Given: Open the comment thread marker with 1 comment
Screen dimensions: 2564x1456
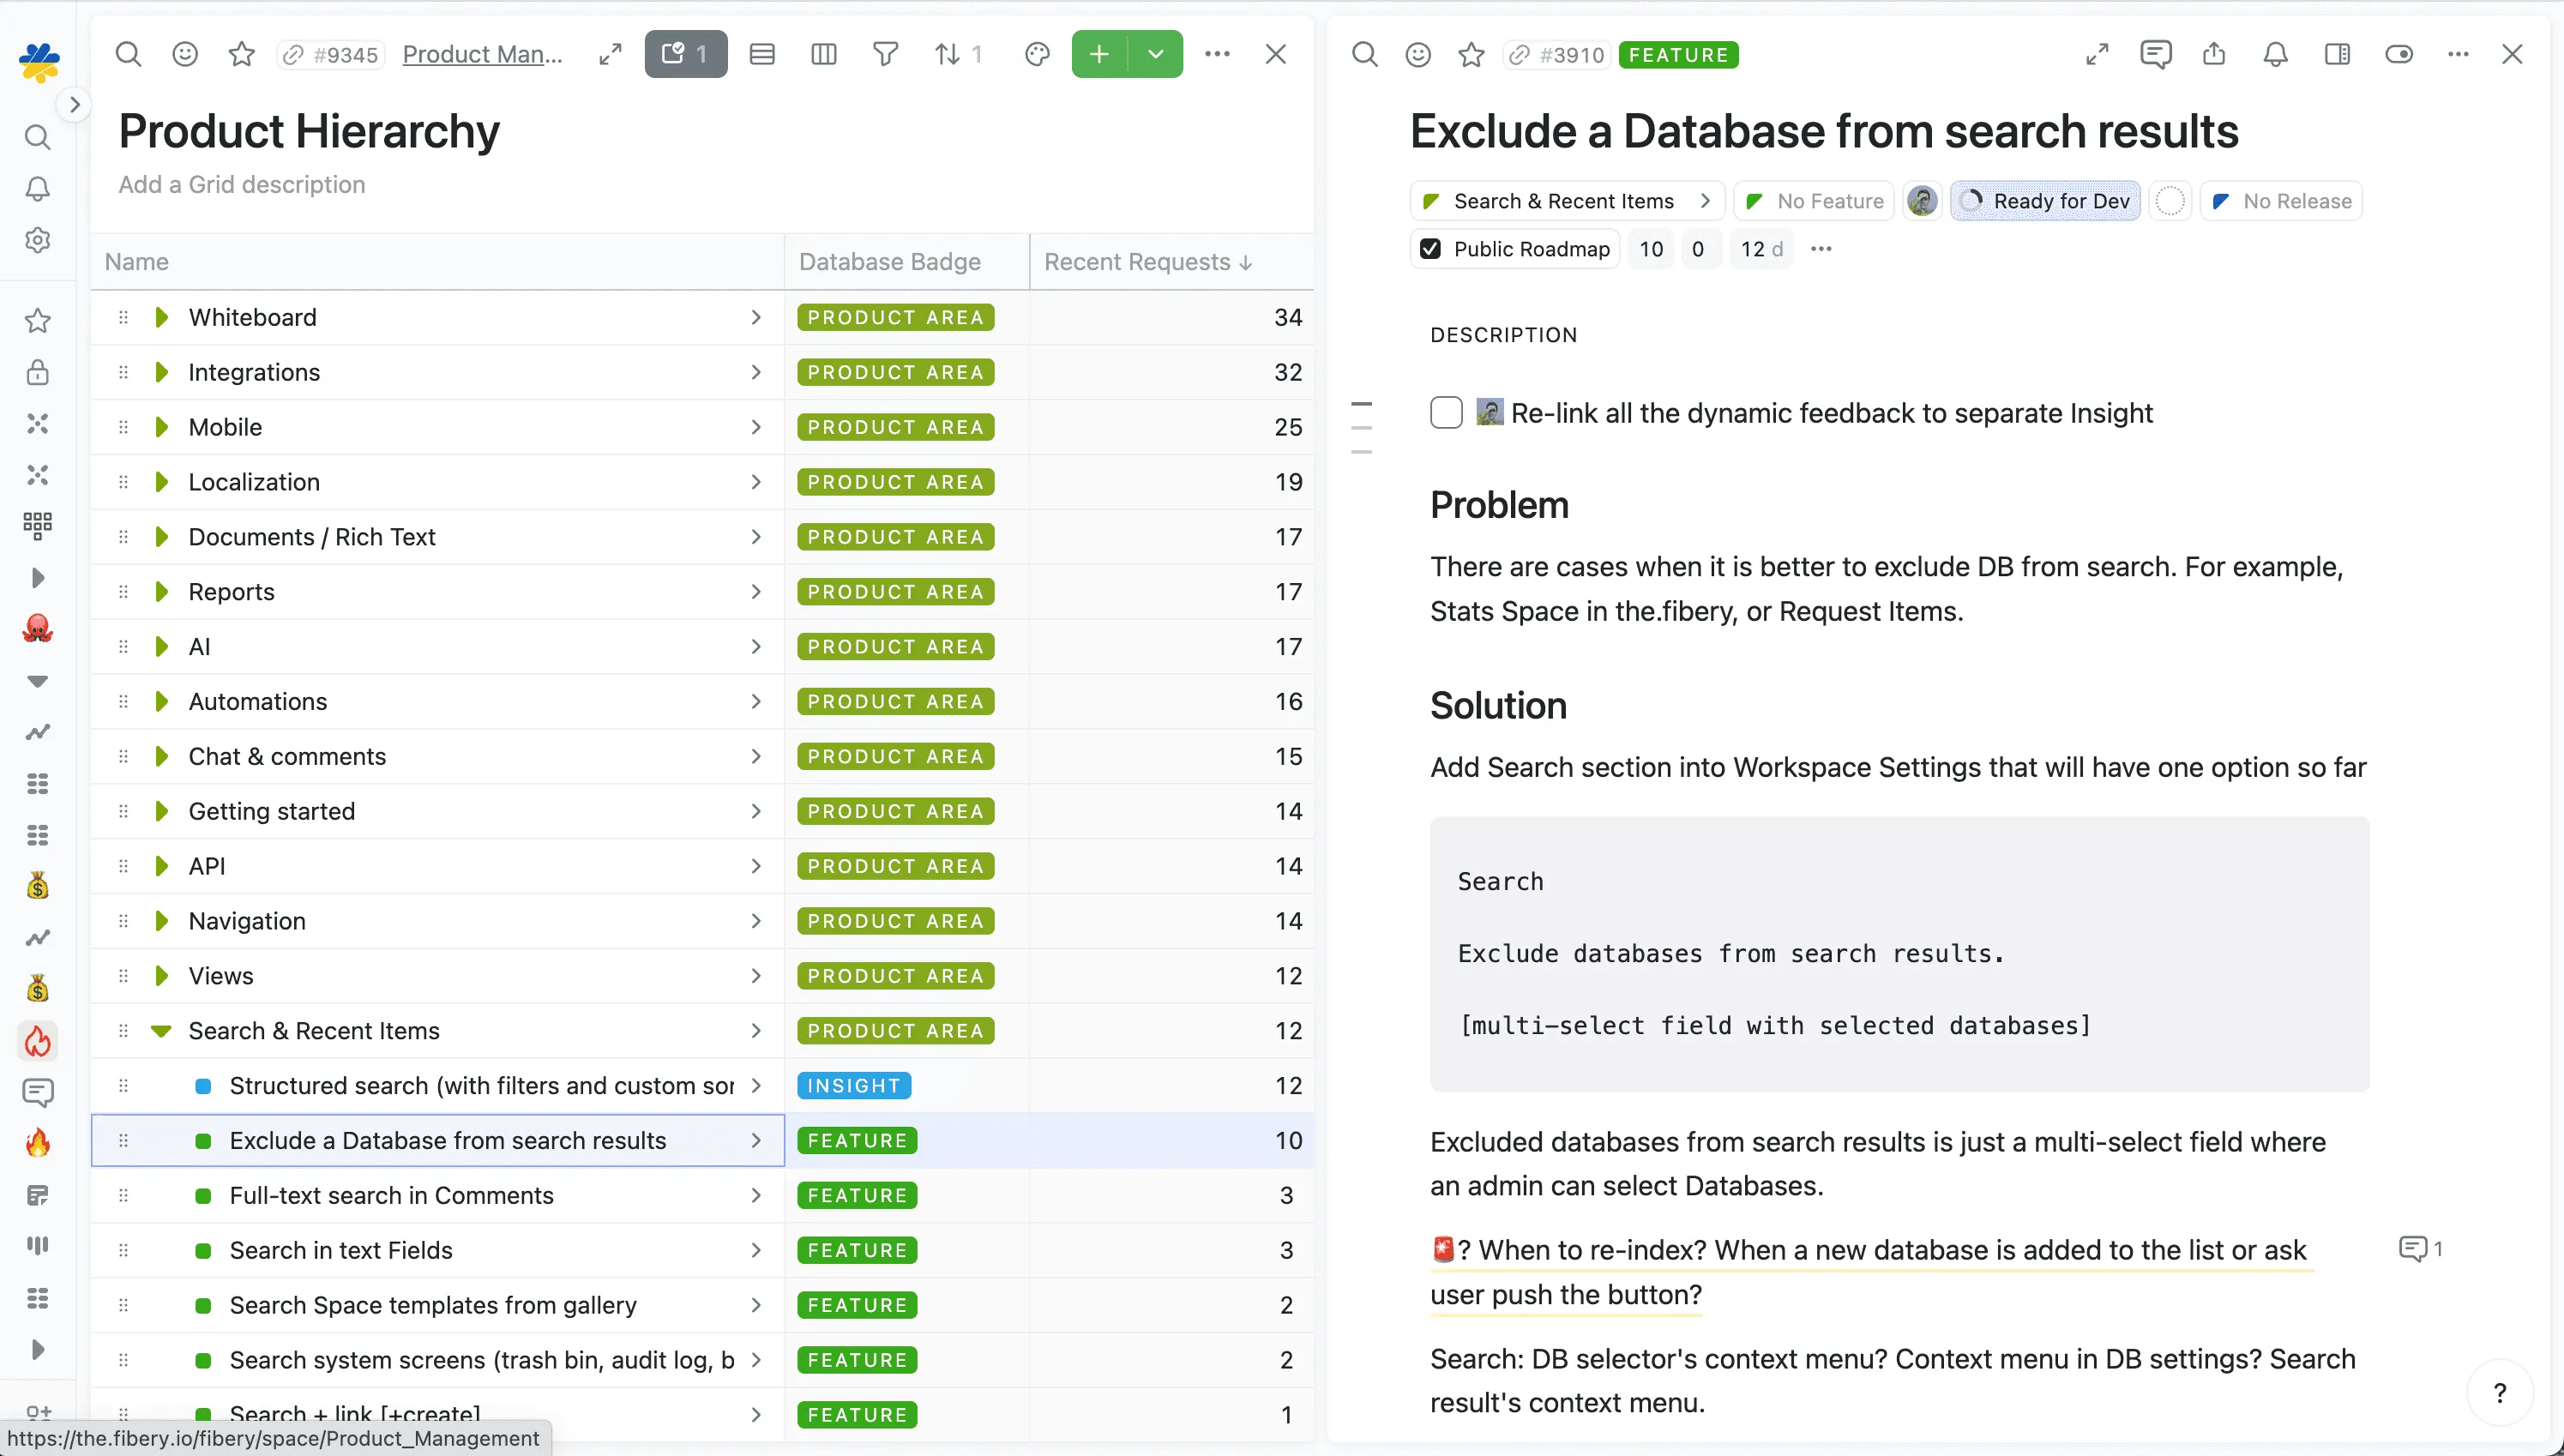Looking at the screenshot, I should coord(2420,1248).
